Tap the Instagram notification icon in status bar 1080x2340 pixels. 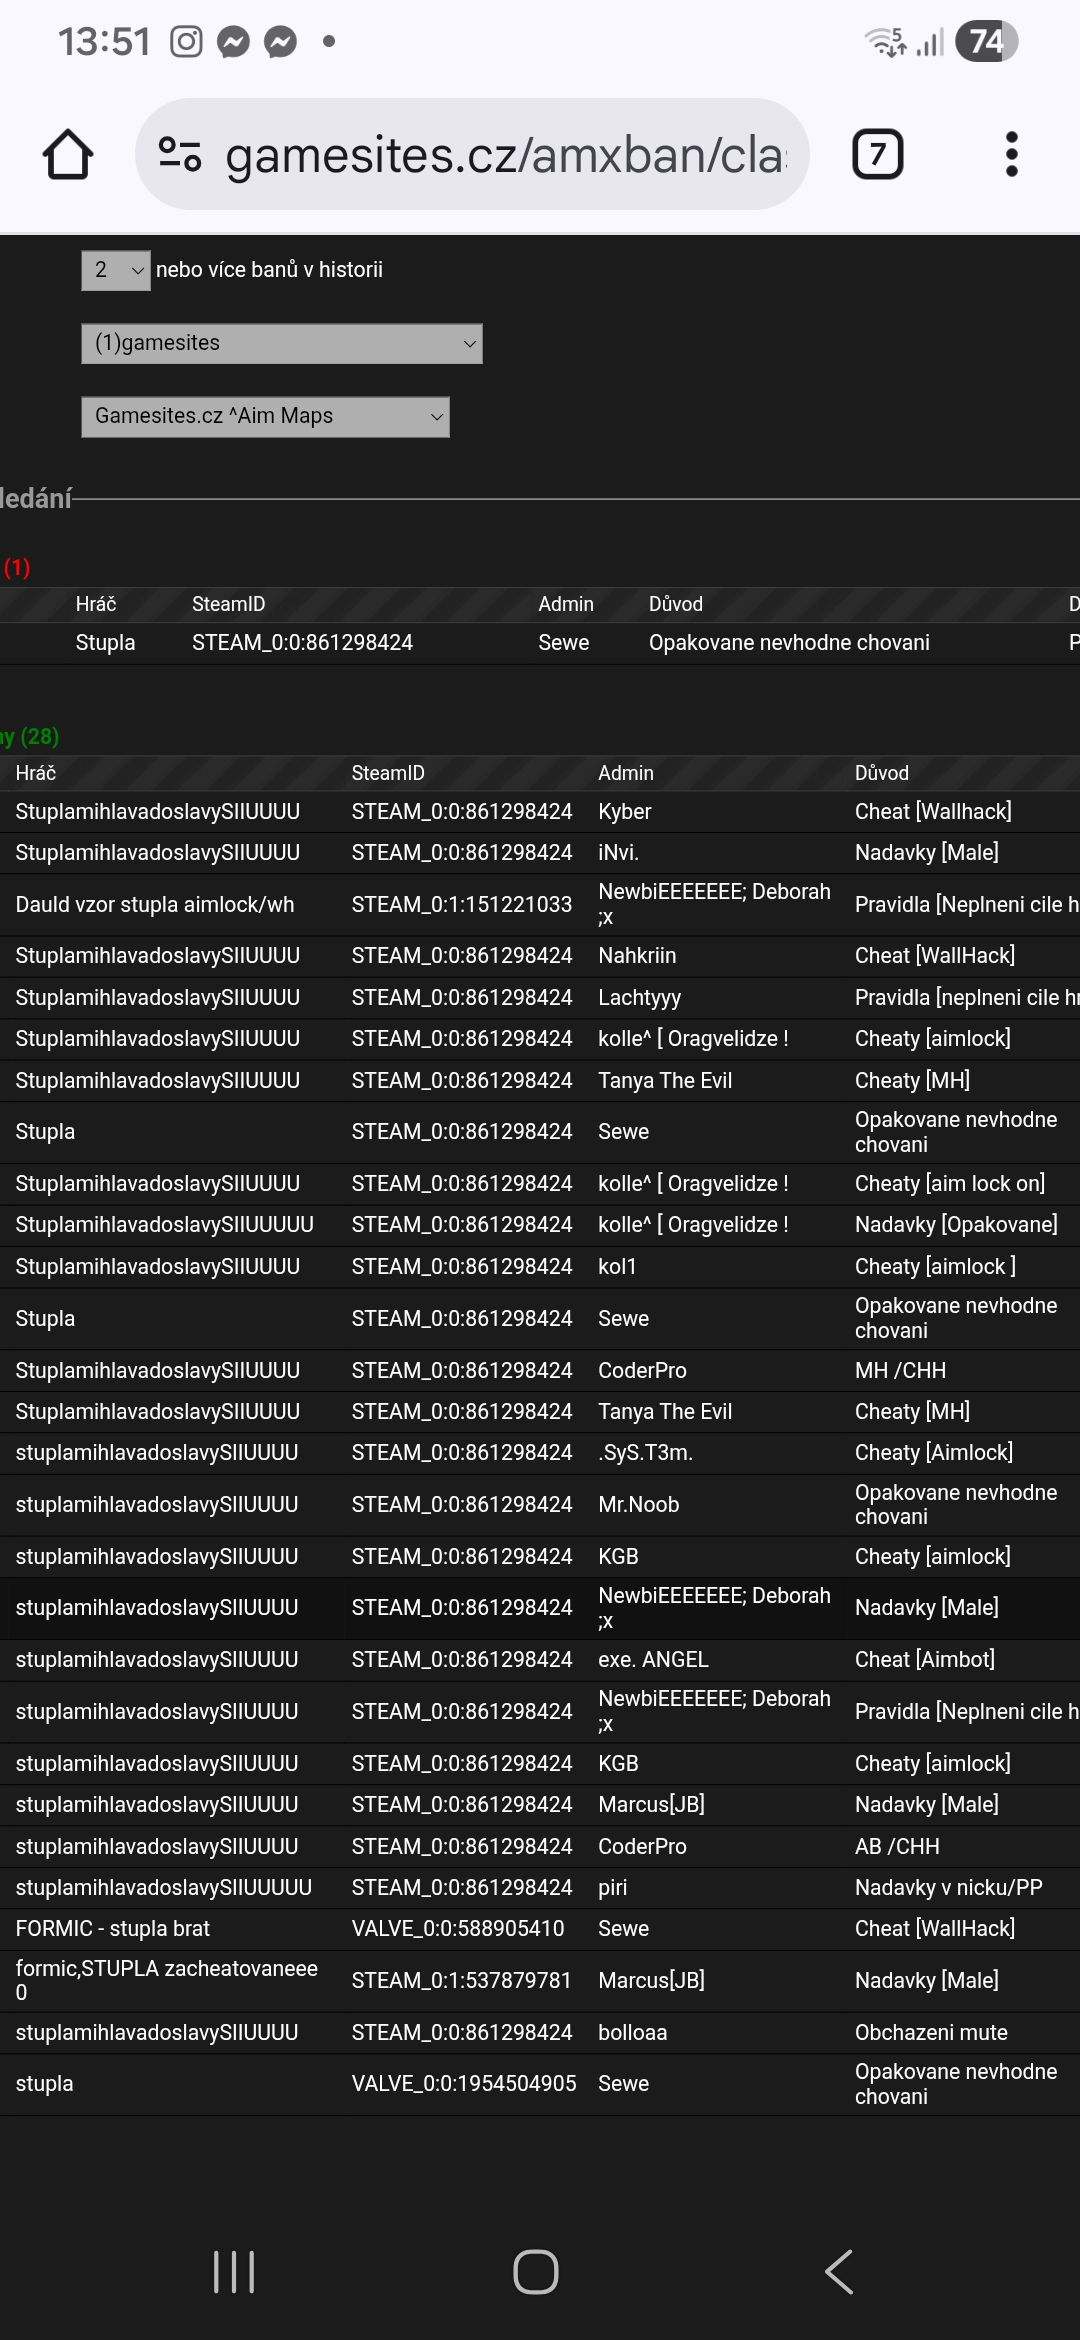click(186, 42)
